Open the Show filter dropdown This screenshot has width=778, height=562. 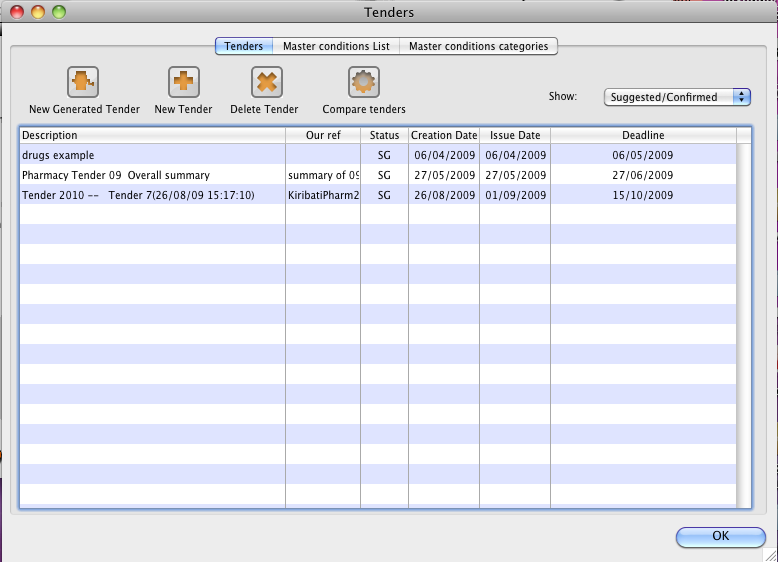[x=677, y=97]
